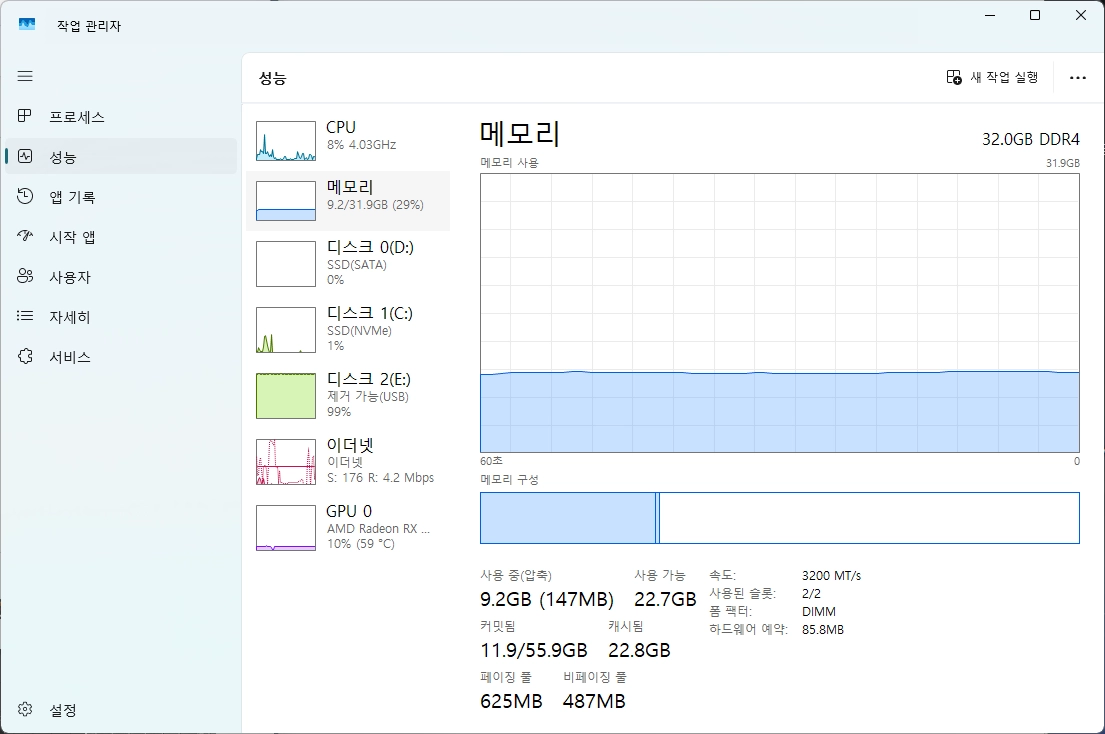
Task: Click the 사용자 people icon
Action: coord(25,276)
